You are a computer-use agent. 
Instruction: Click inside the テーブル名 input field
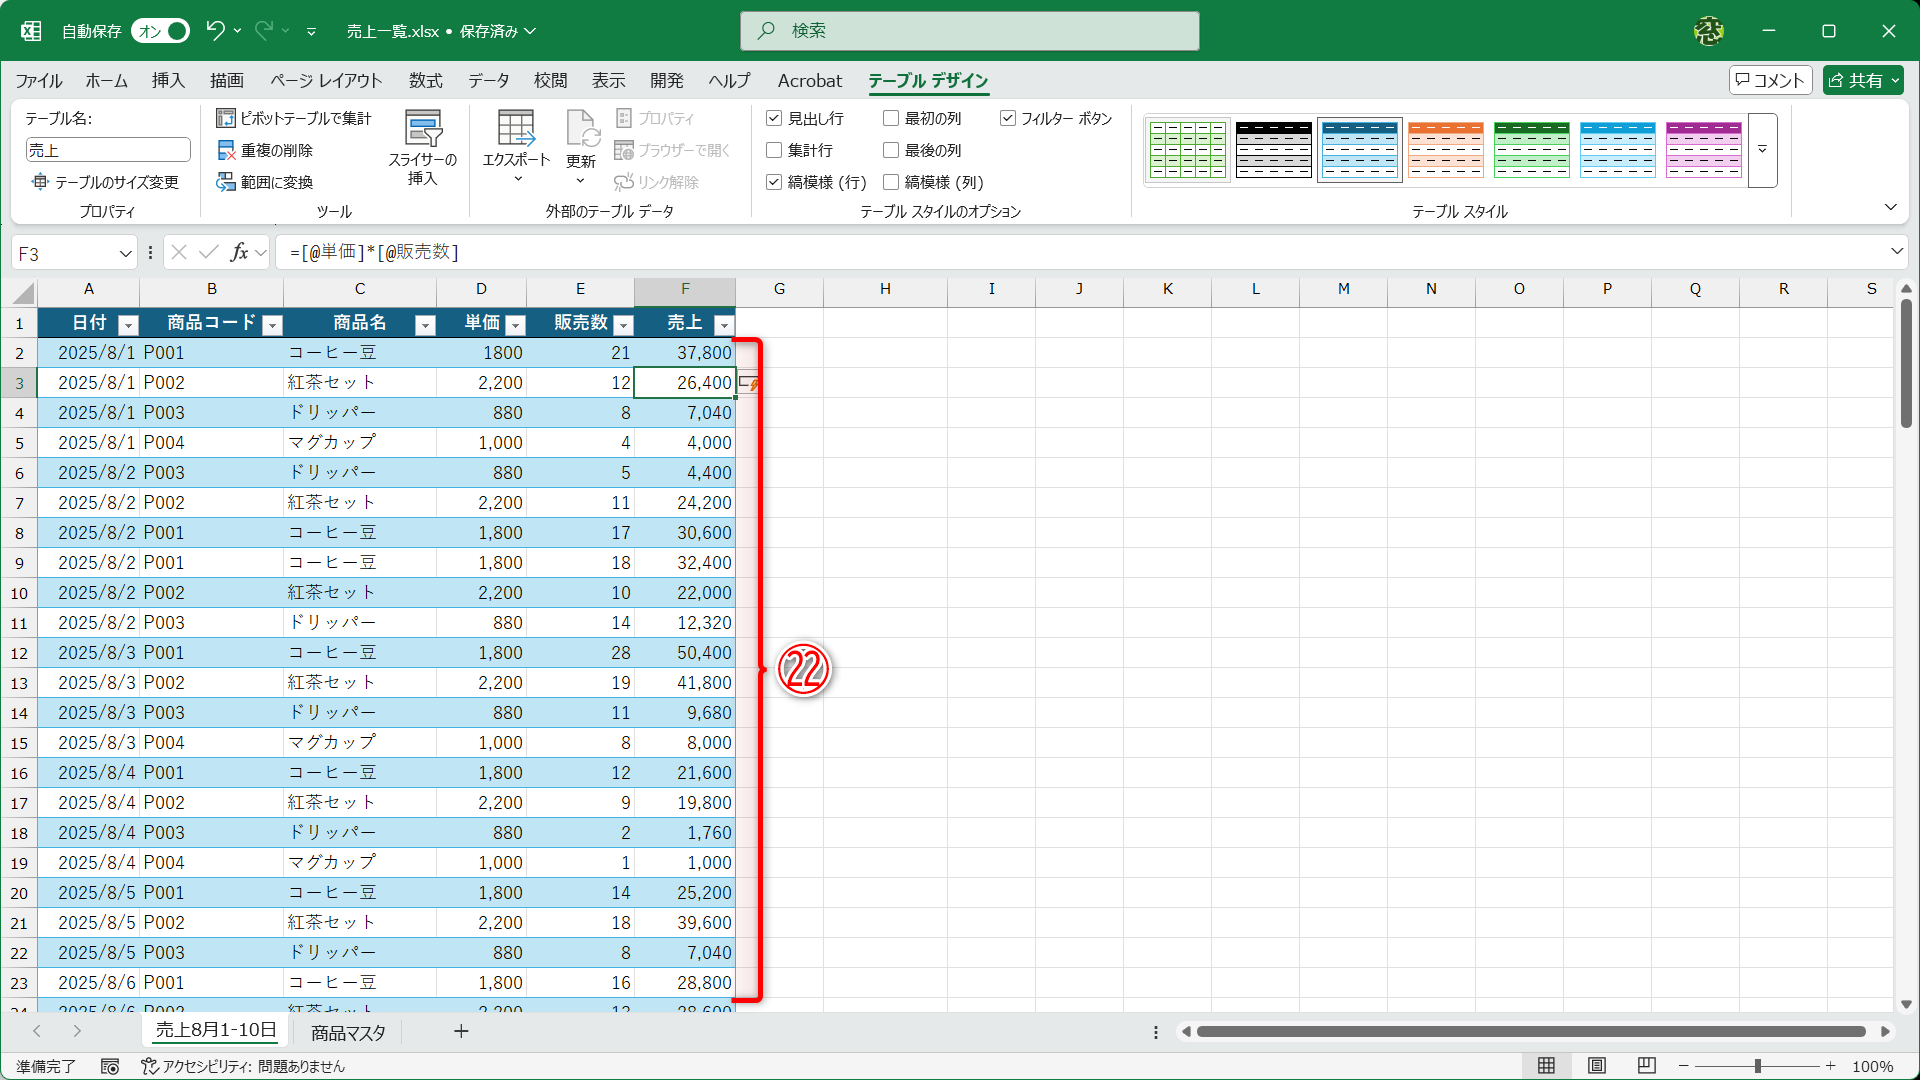[107, 149]
